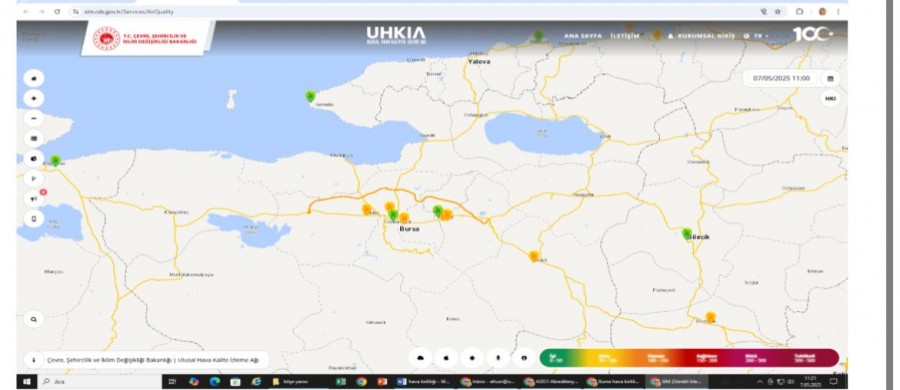Expand the TR language dropdown
The height and width of the screenshot is (390, 900).
[x=757, y=36]
